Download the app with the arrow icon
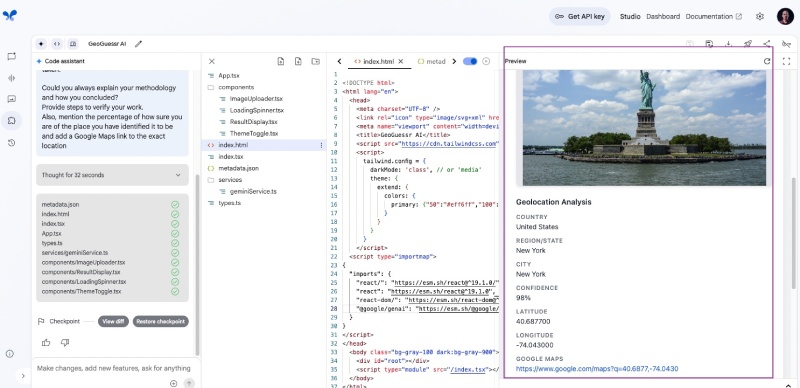This screenshot has width=800, height=388. tap(729, 44)
